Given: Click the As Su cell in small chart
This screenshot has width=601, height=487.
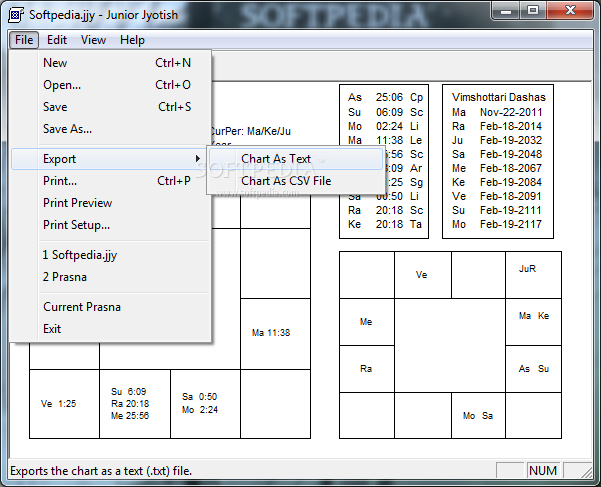Looking at the screenshot, I should tap(534, 369).
